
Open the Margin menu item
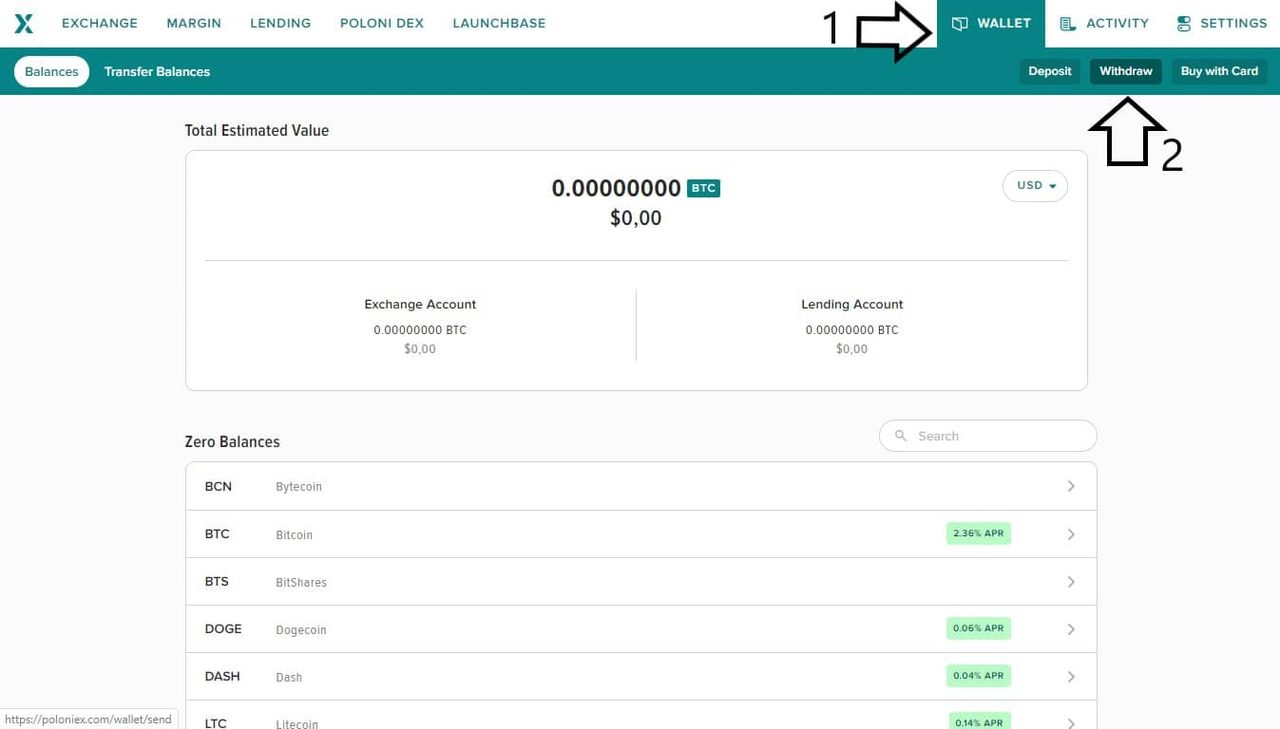tap(194, 23)
